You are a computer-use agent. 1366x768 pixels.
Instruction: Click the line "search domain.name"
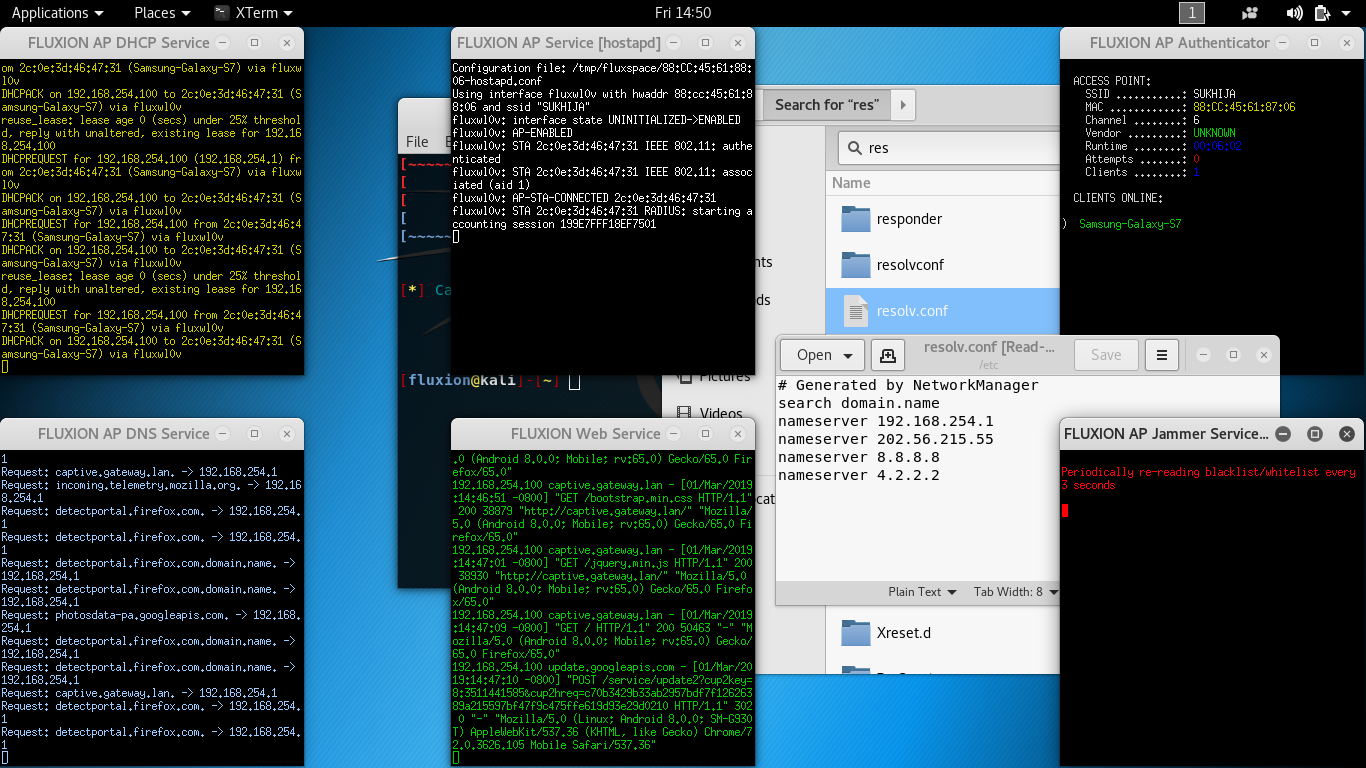[859, 403]
